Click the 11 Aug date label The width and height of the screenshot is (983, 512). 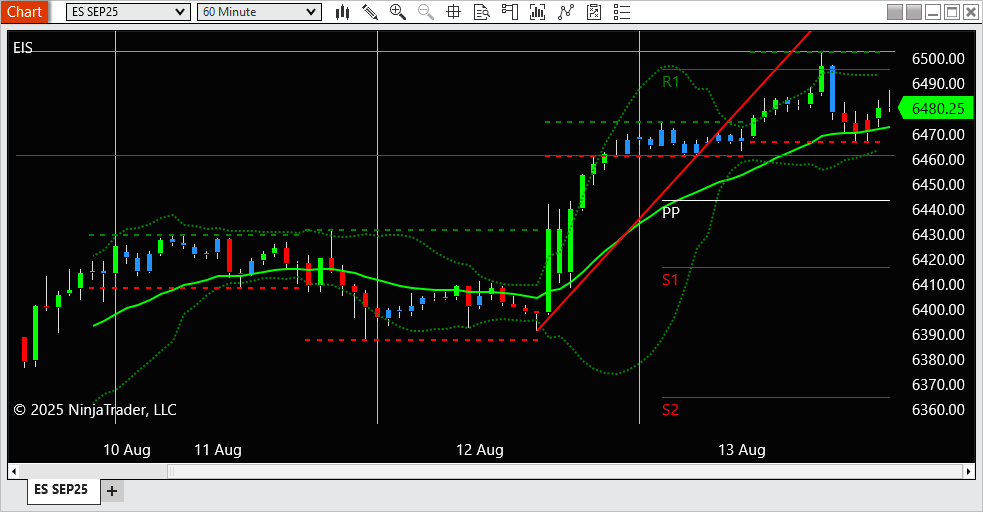[218, 450]
